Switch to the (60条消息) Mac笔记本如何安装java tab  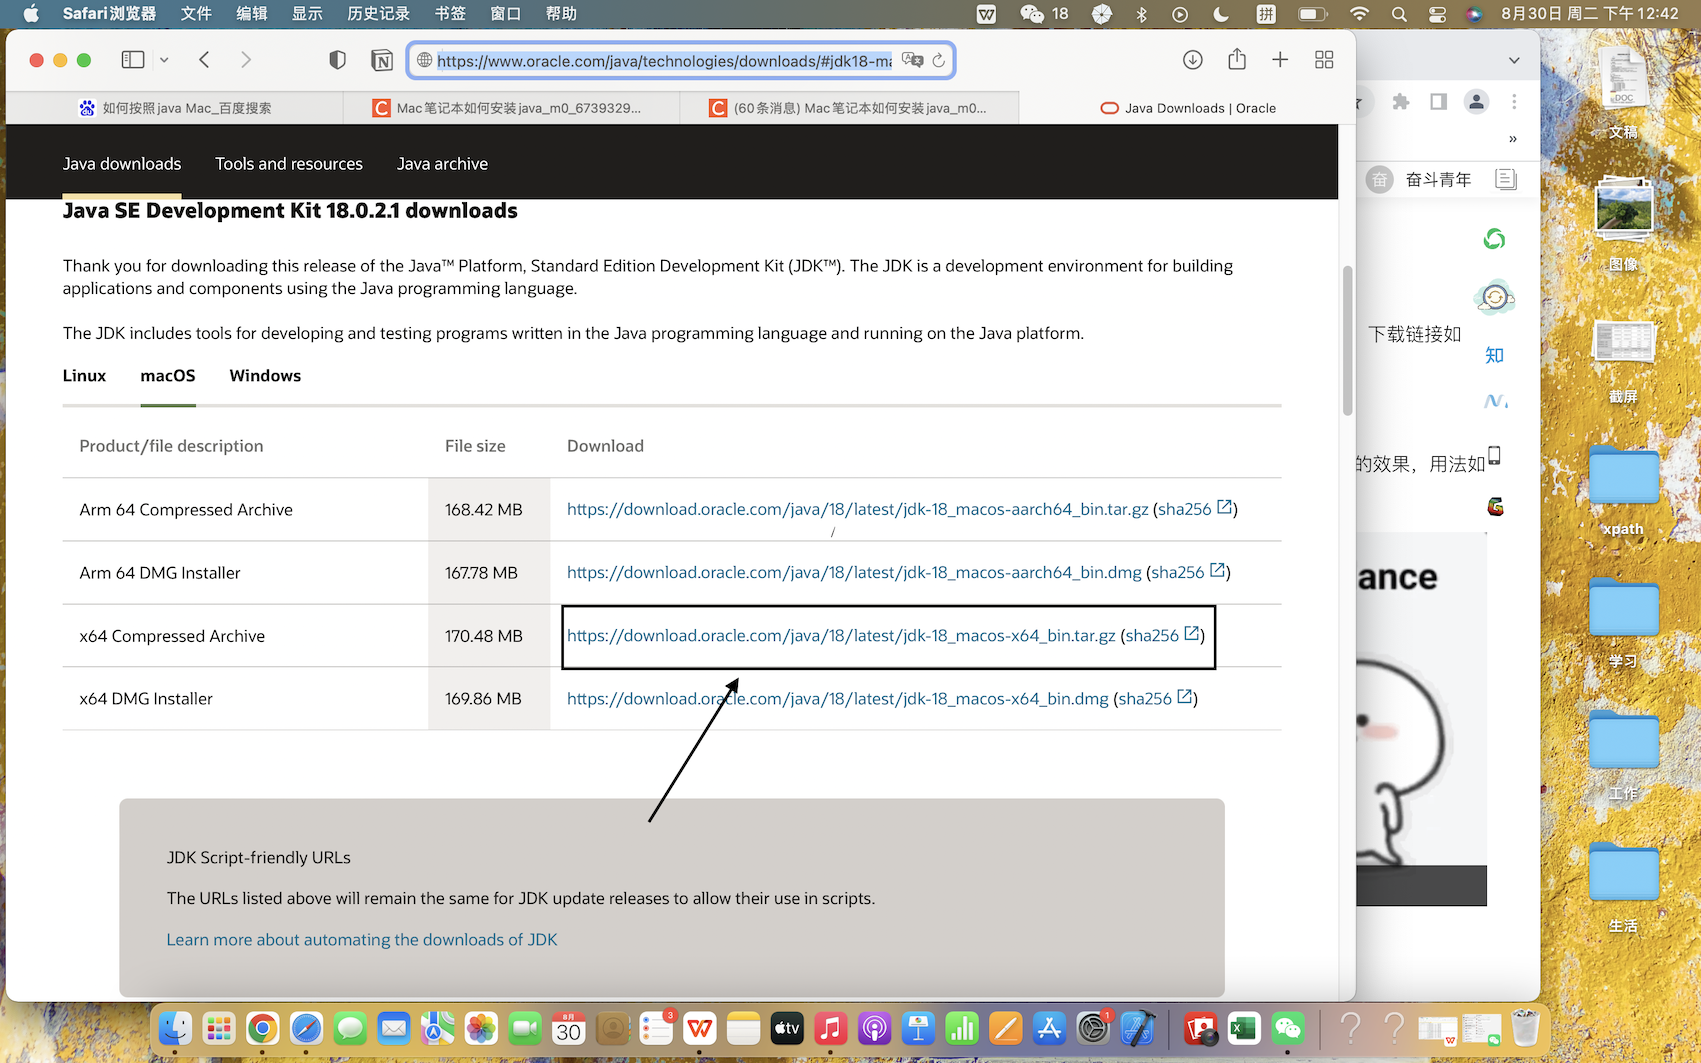[x=849, y=108]
